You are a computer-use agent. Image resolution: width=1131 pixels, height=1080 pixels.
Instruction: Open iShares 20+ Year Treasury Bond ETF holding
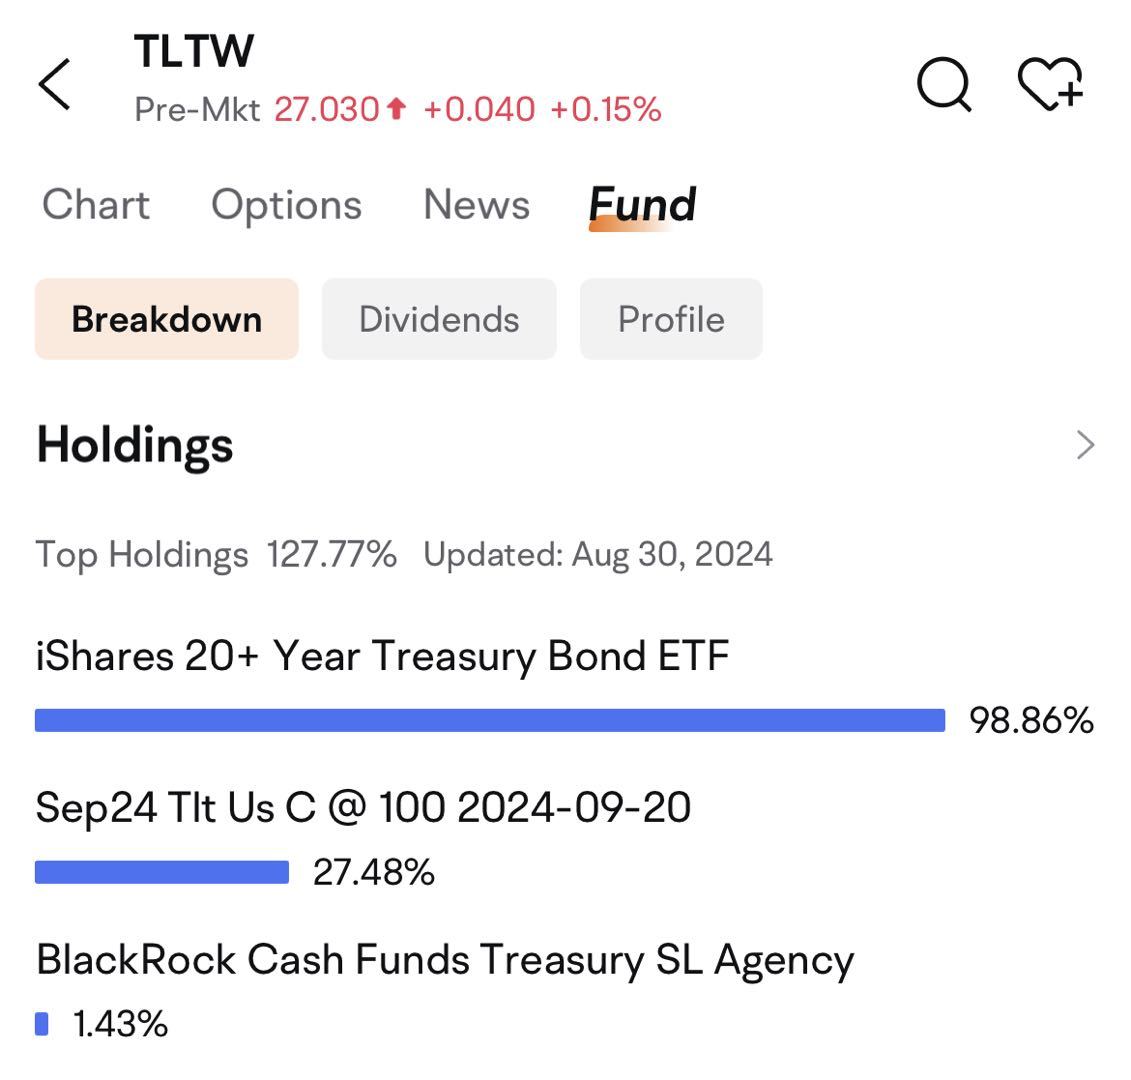point(382,656)
